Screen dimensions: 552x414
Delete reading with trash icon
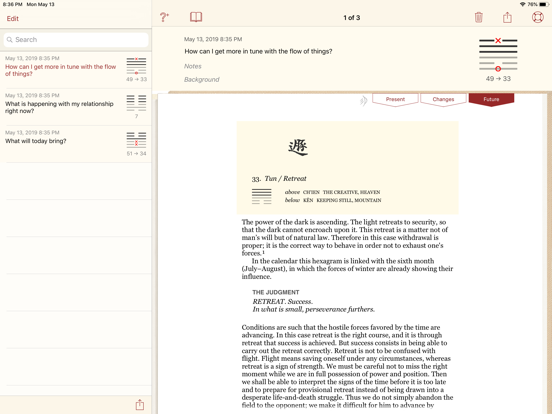[x=478, y=17]
